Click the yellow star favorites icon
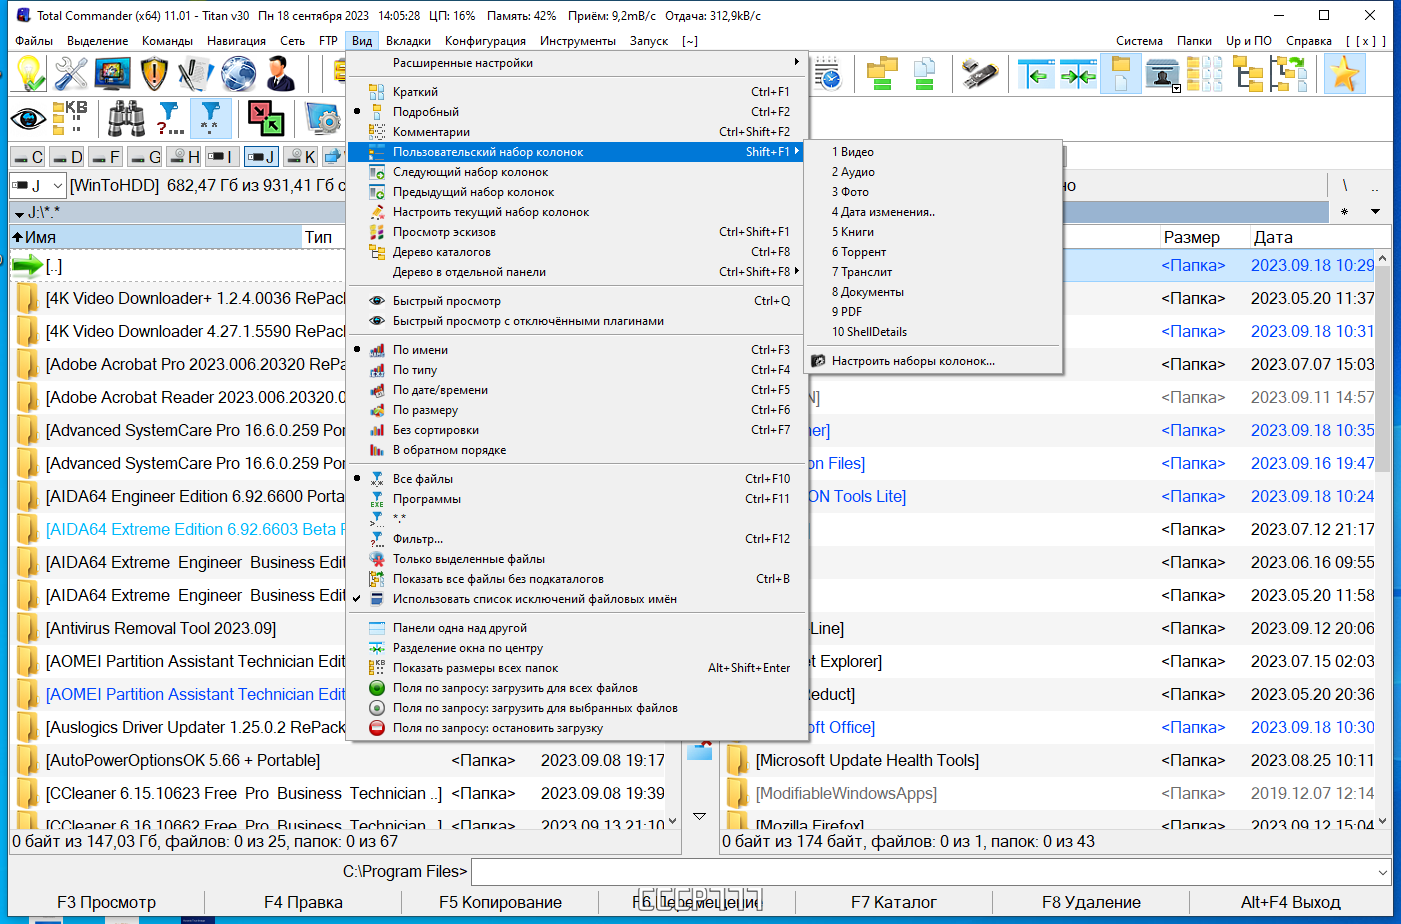The width and height of the screenshot is (1401, 924). point(1344,74)
